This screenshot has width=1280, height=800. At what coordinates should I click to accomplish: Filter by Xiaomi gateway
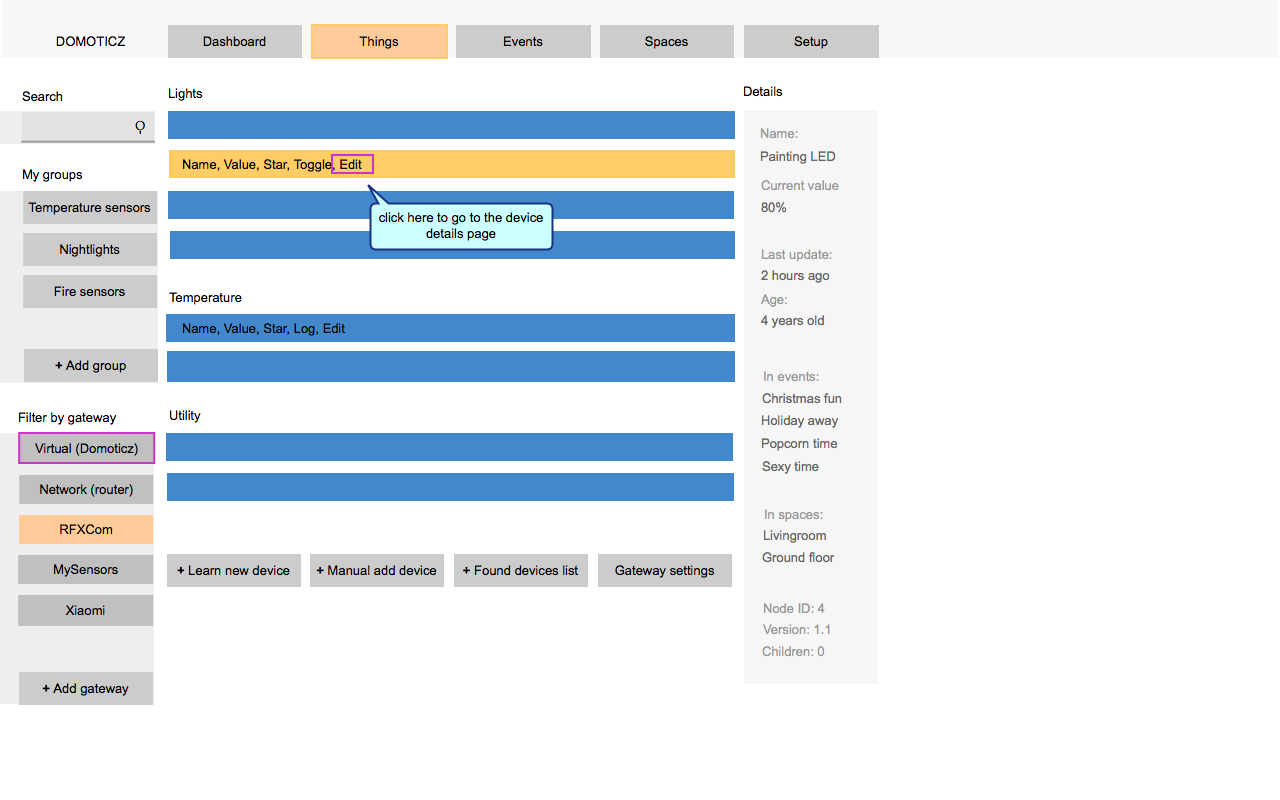pyautogui.click(x=86, y=611)
